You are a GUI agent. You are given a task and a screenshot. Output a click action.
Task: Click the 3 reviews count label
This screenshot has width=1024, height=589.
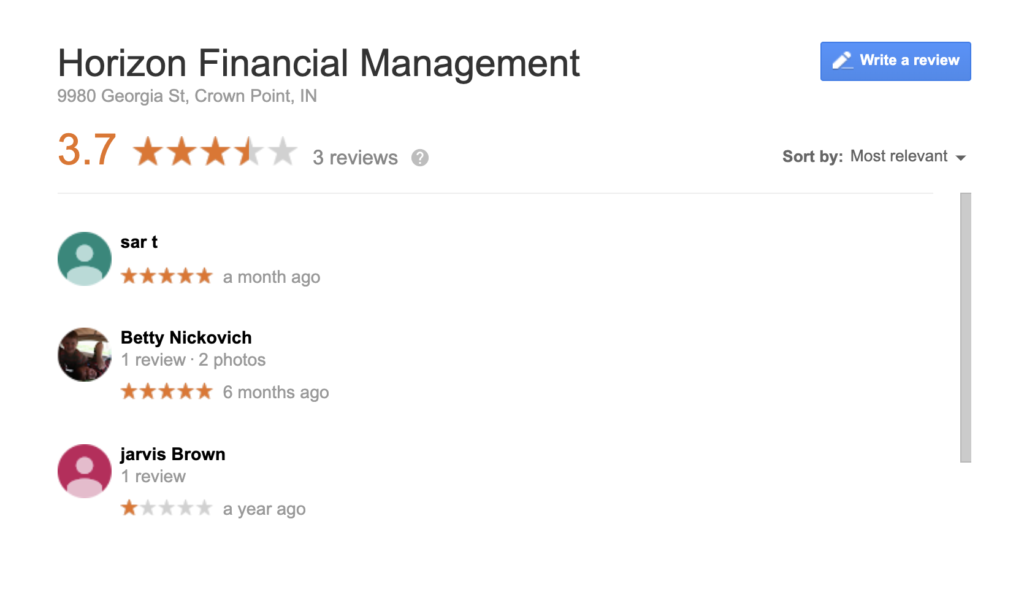(355, 158)
